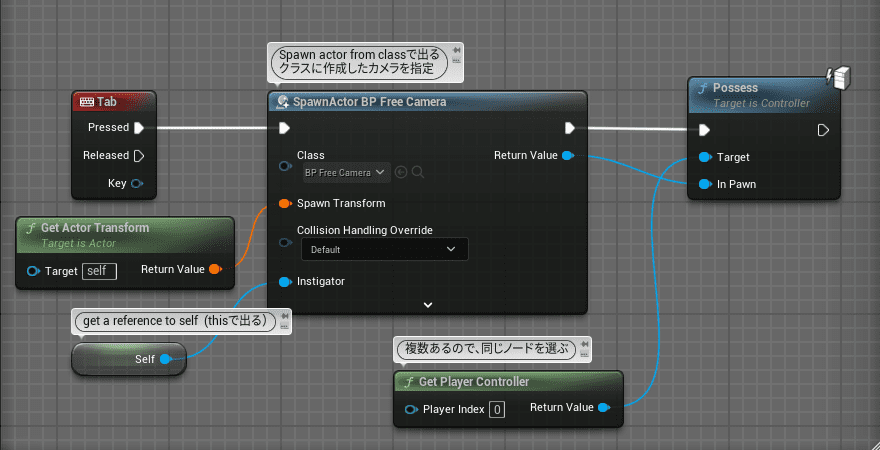Click the function icon on Get Player Controller

point(407,382)
